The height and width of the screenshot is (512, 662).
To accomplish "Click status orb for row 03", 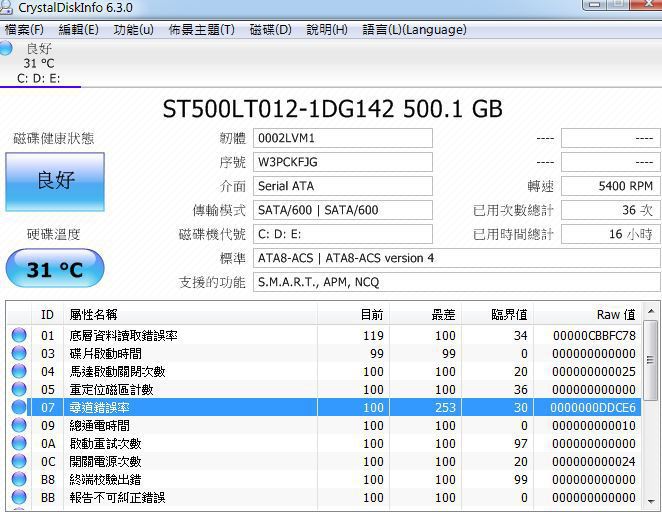I will point(19,353).
